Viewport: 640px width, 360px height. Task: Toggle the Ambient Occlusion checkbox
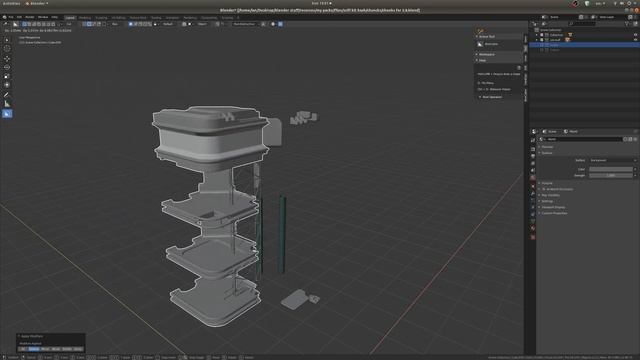pos(544,189)
